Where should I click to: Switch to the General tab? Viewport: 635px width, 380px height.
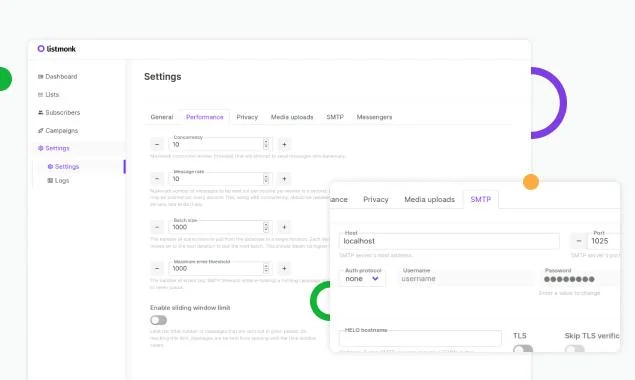[162, 117]
